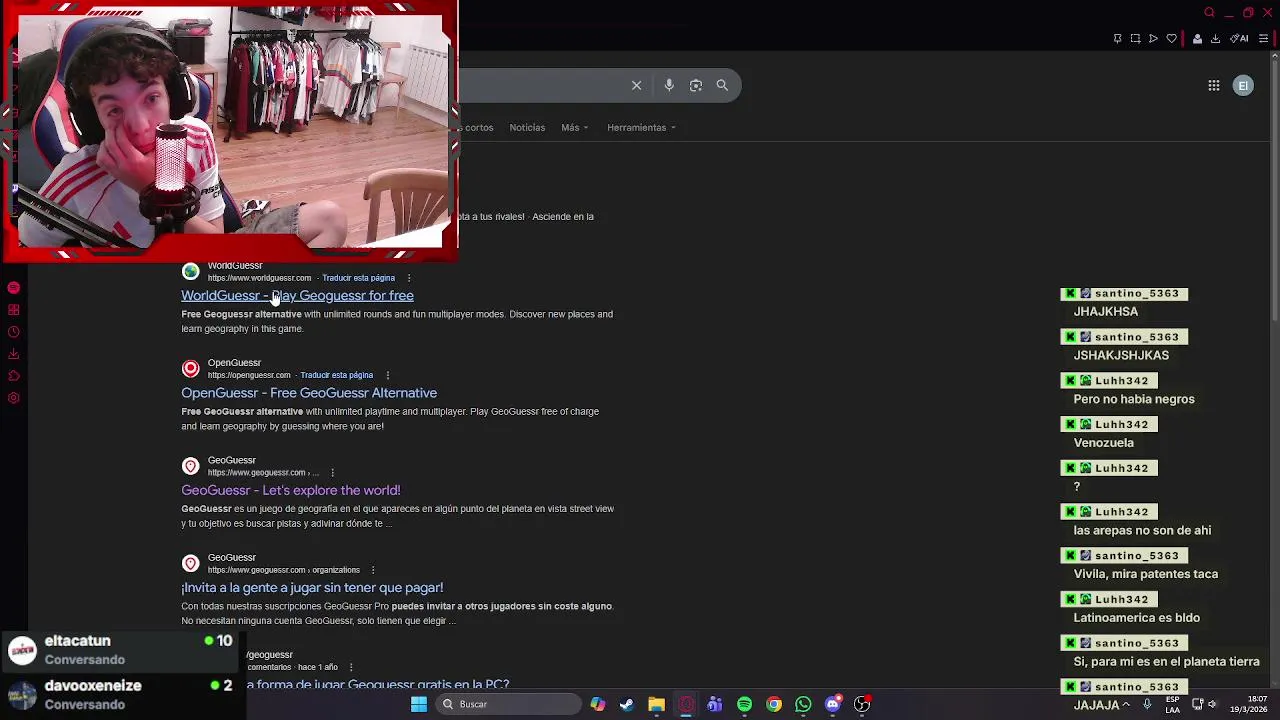Translate the OpenGuessr page

tap(337, 375)
